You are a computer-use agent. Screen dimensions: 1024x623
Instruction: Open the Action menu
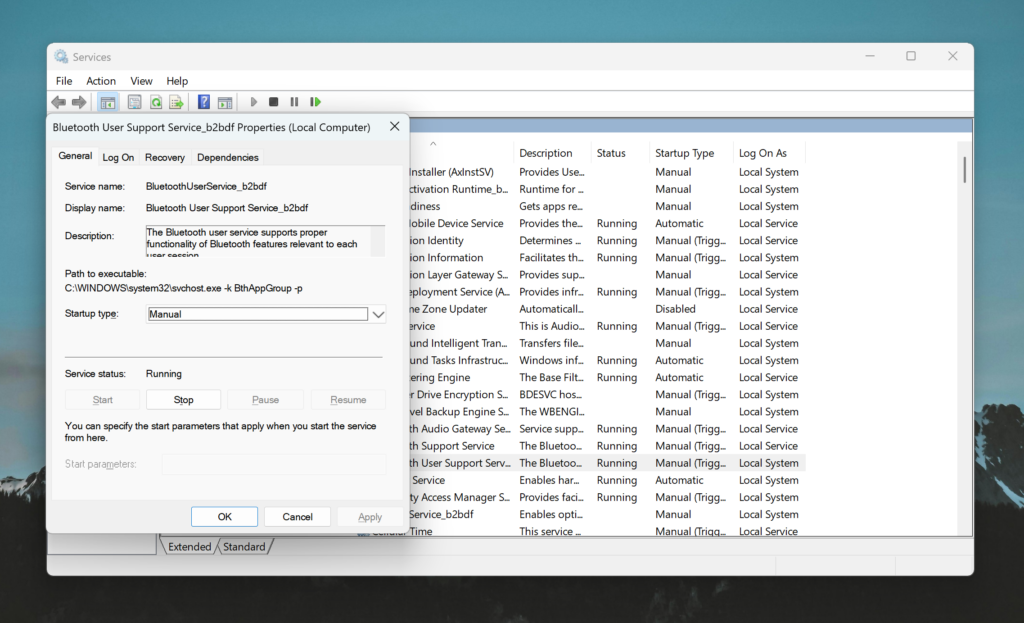[101, 81]
